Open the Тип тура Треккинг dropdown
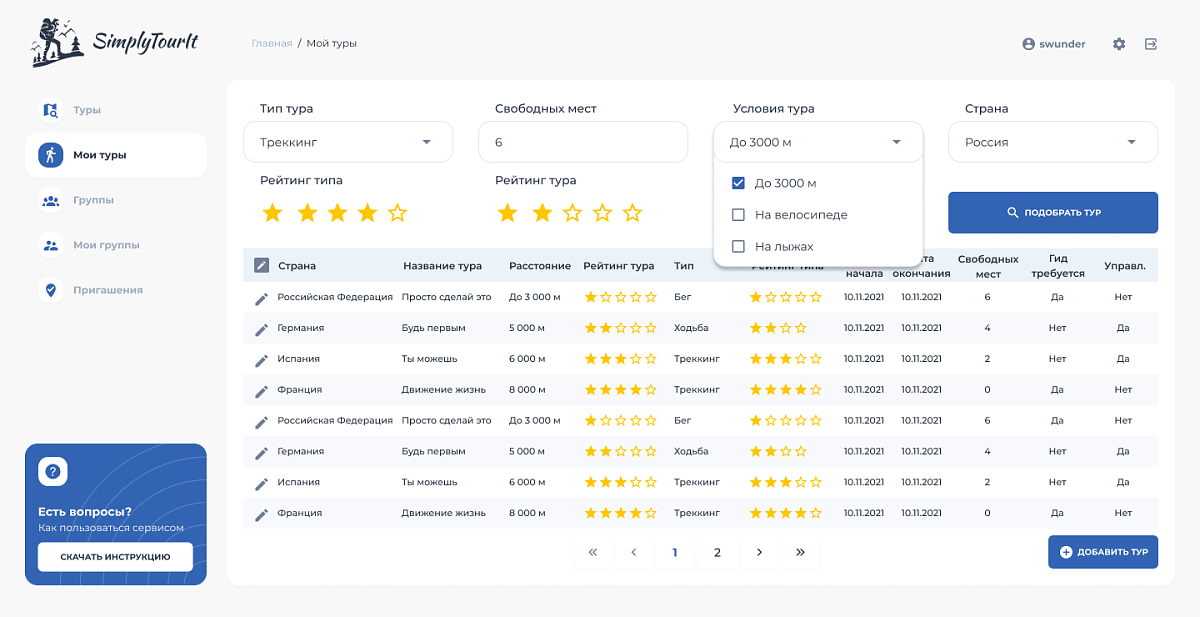Image resolution: width=1200 pixels, height=617 pixels. pyautogui.click(x=348, y=142)
